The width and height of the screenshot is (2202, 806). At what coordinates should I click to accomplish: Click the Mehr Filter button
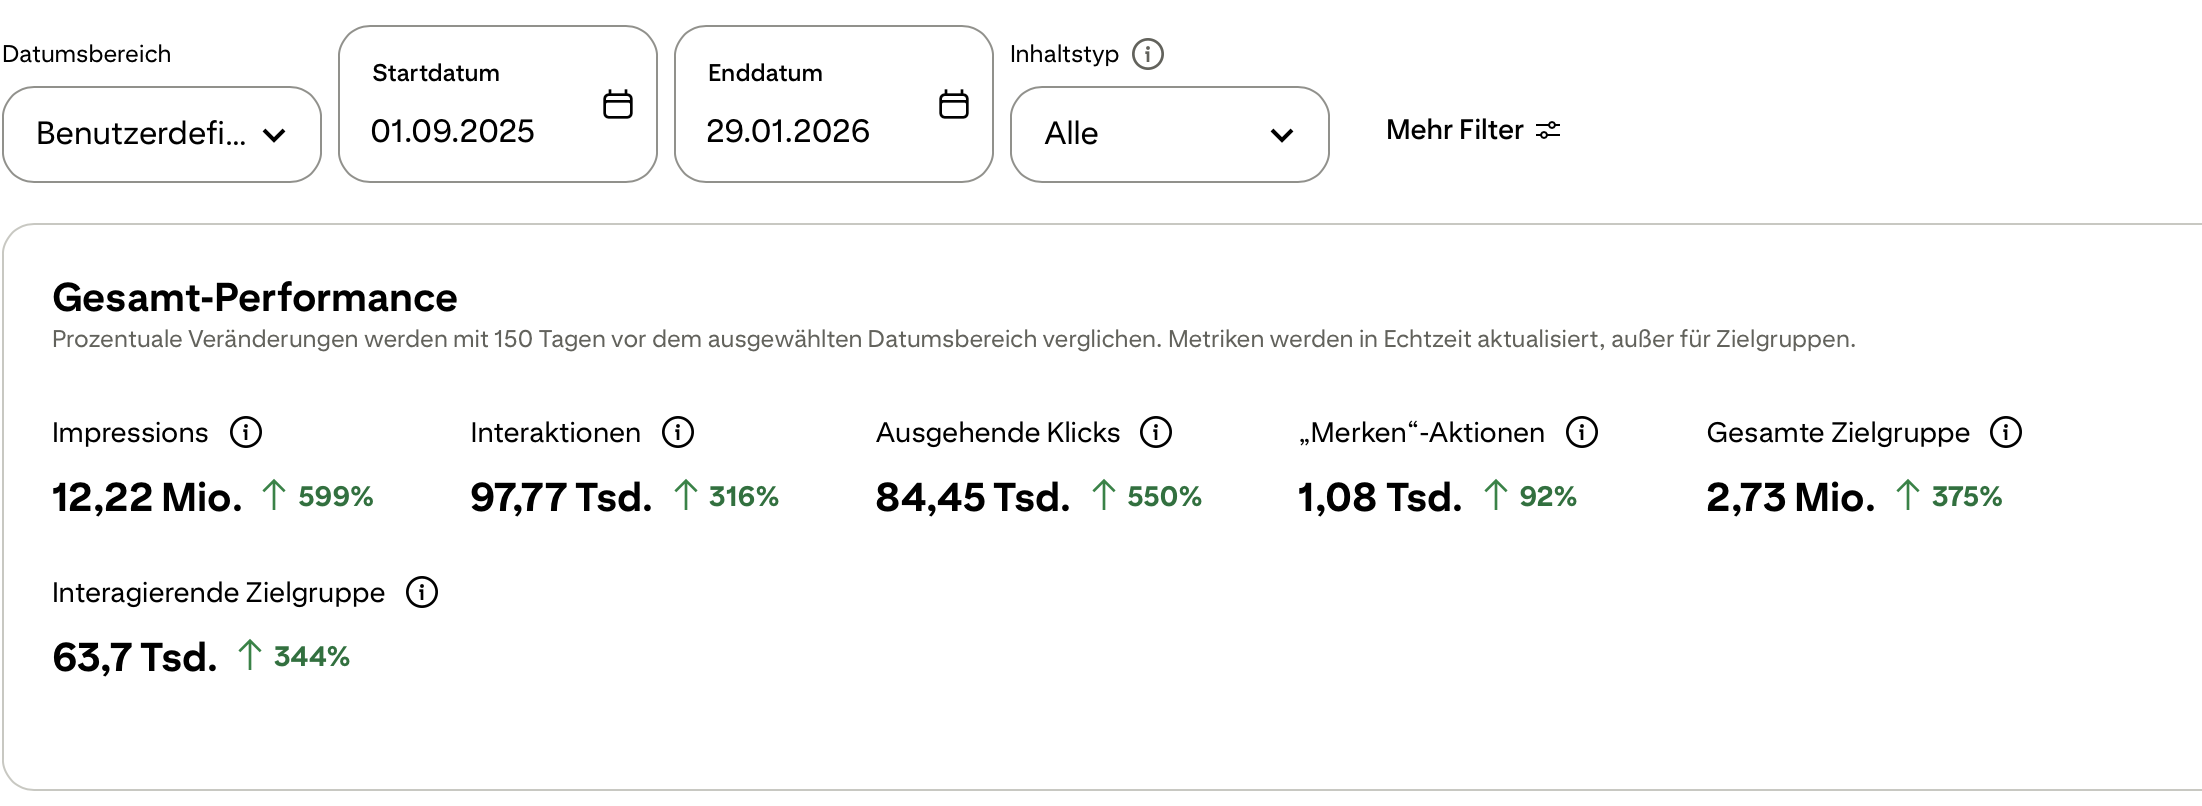tap(1455, 130)
